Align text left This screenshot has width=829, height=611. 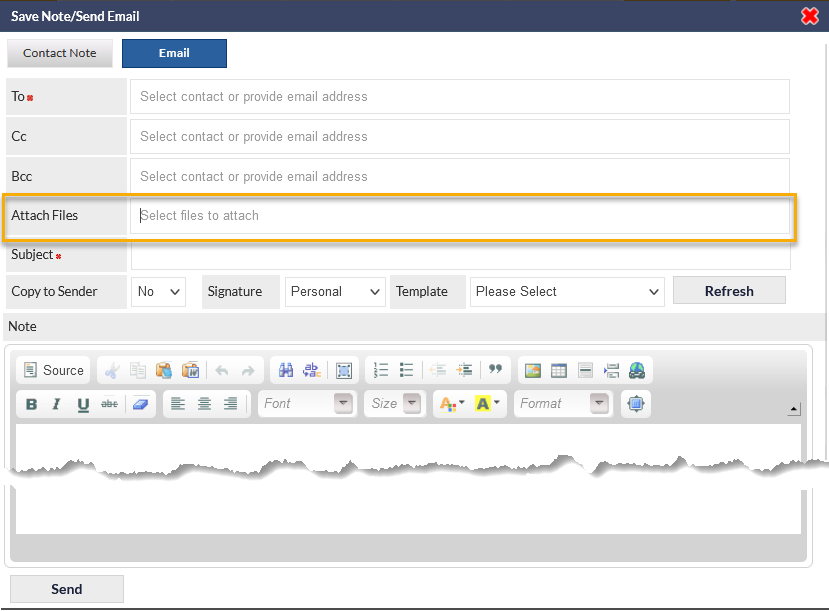coord(178,404)
